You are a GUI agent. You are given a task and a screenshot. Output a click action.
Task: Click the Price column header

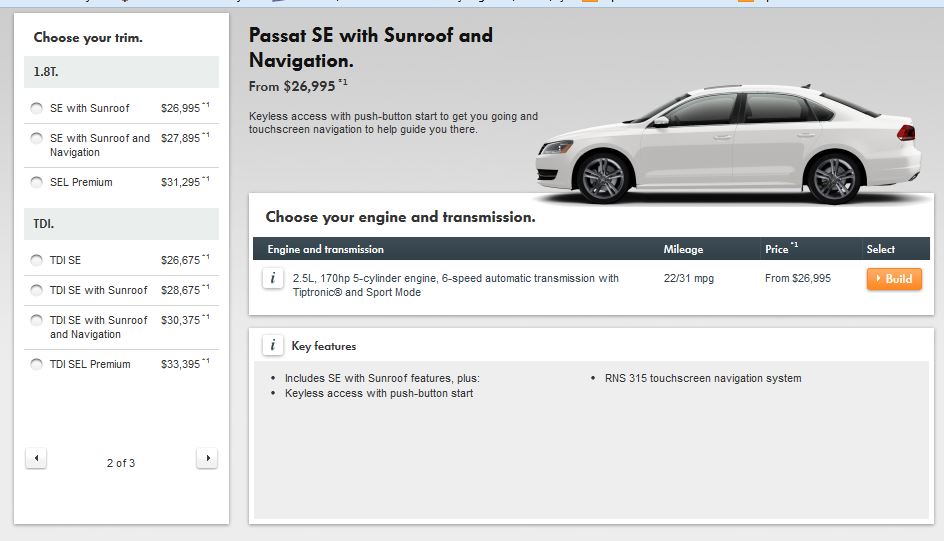777,249
